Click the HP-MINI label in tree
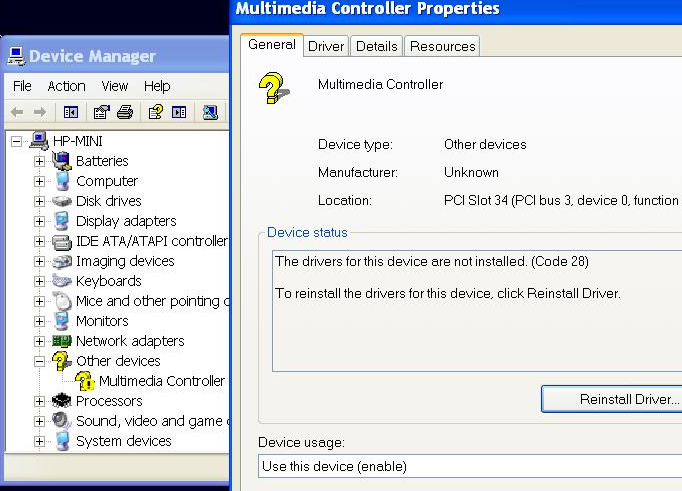 click(x=77, y=141)
